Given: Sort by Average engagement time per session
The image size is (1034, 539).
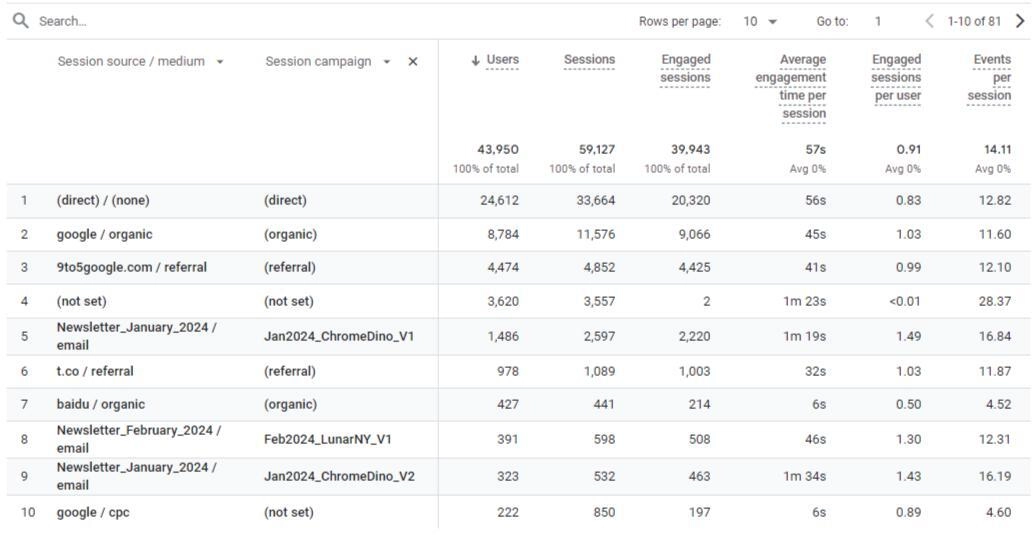Looking at the screenshot, I should point(791,86).
